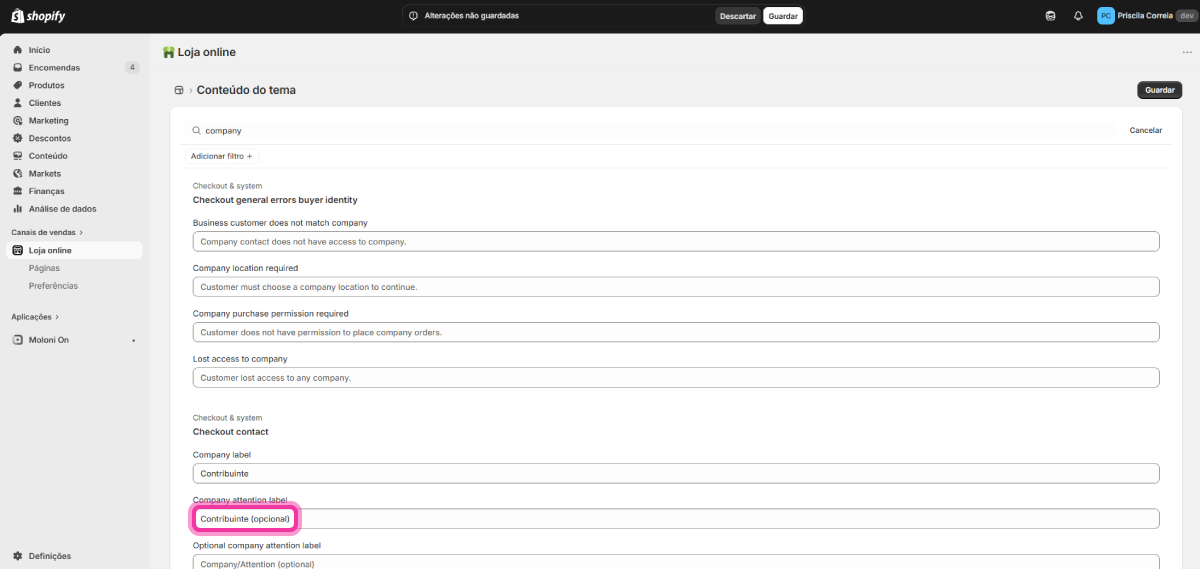The image size is (1200, 569).
Task: Click the theme breadcrumb icon
Action: click(x=179, y=90)
